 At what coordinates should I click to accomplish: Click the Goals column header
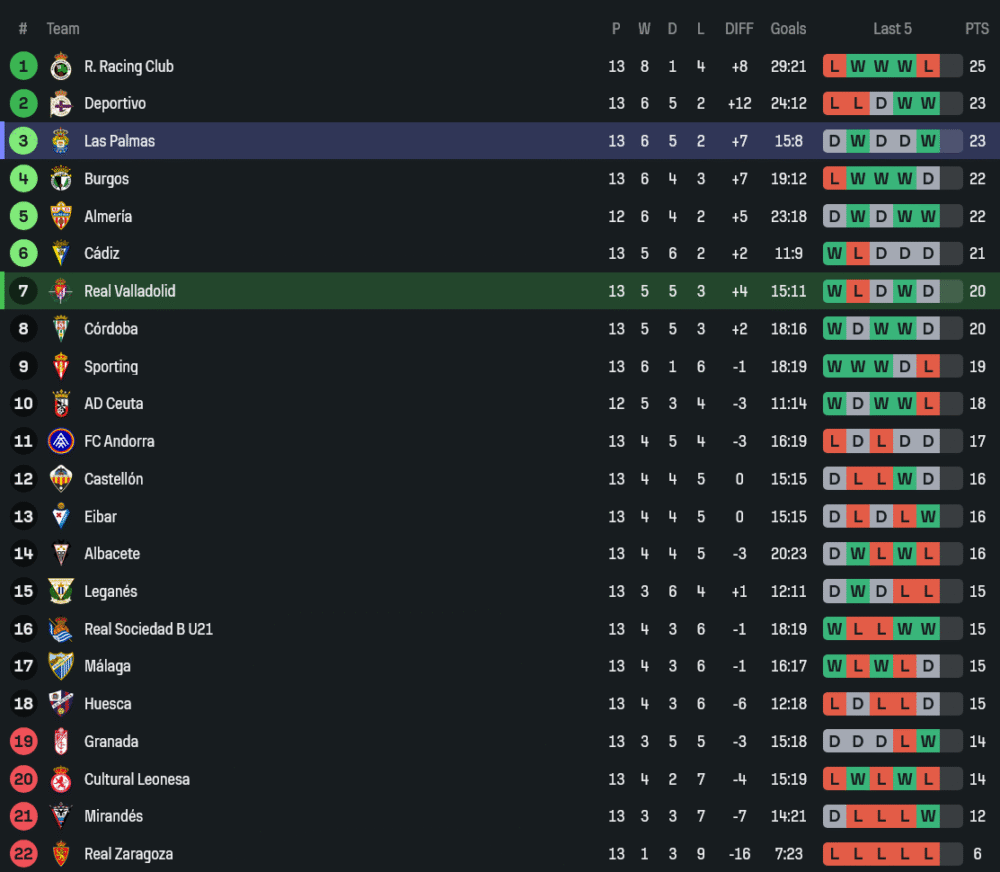click(x=788, y=29)
